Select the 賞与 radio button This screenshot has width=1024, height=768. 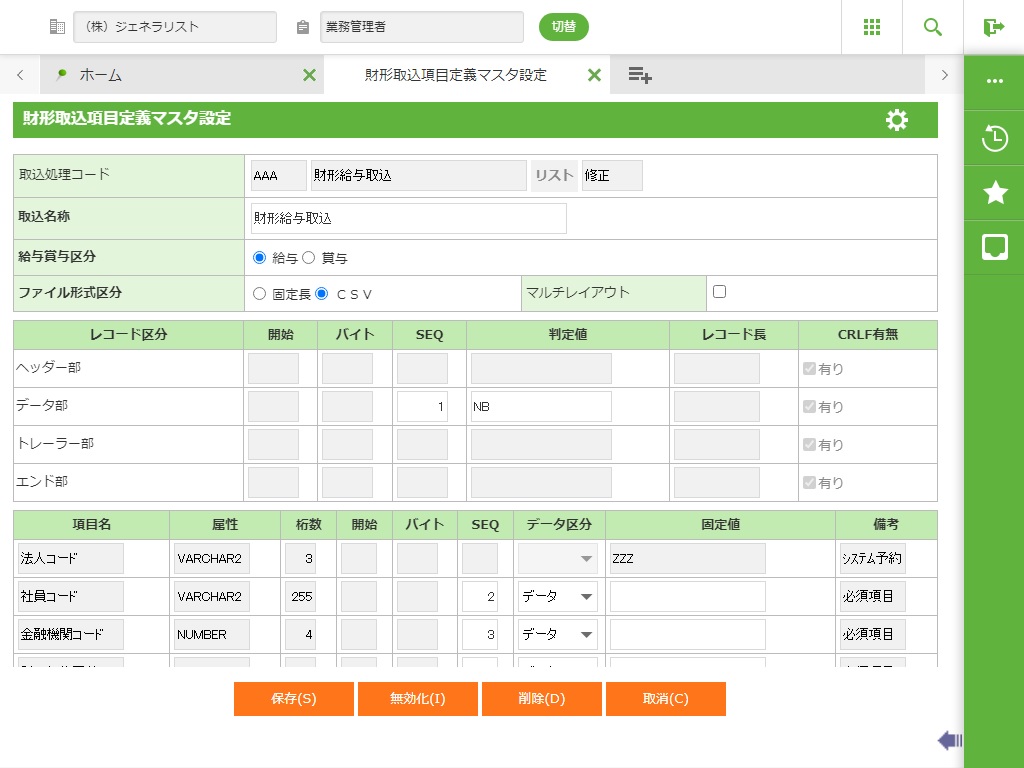[x=309, y=258]
